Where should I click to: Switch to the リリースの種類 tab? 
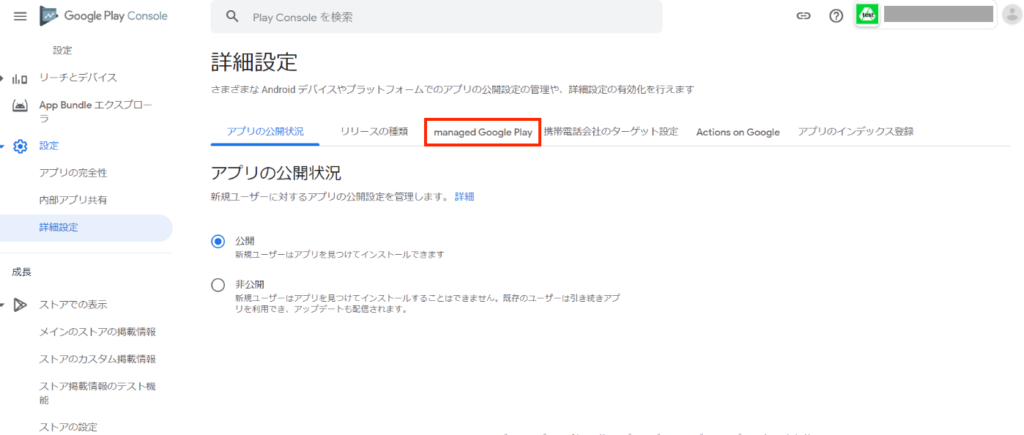[373, 132]
